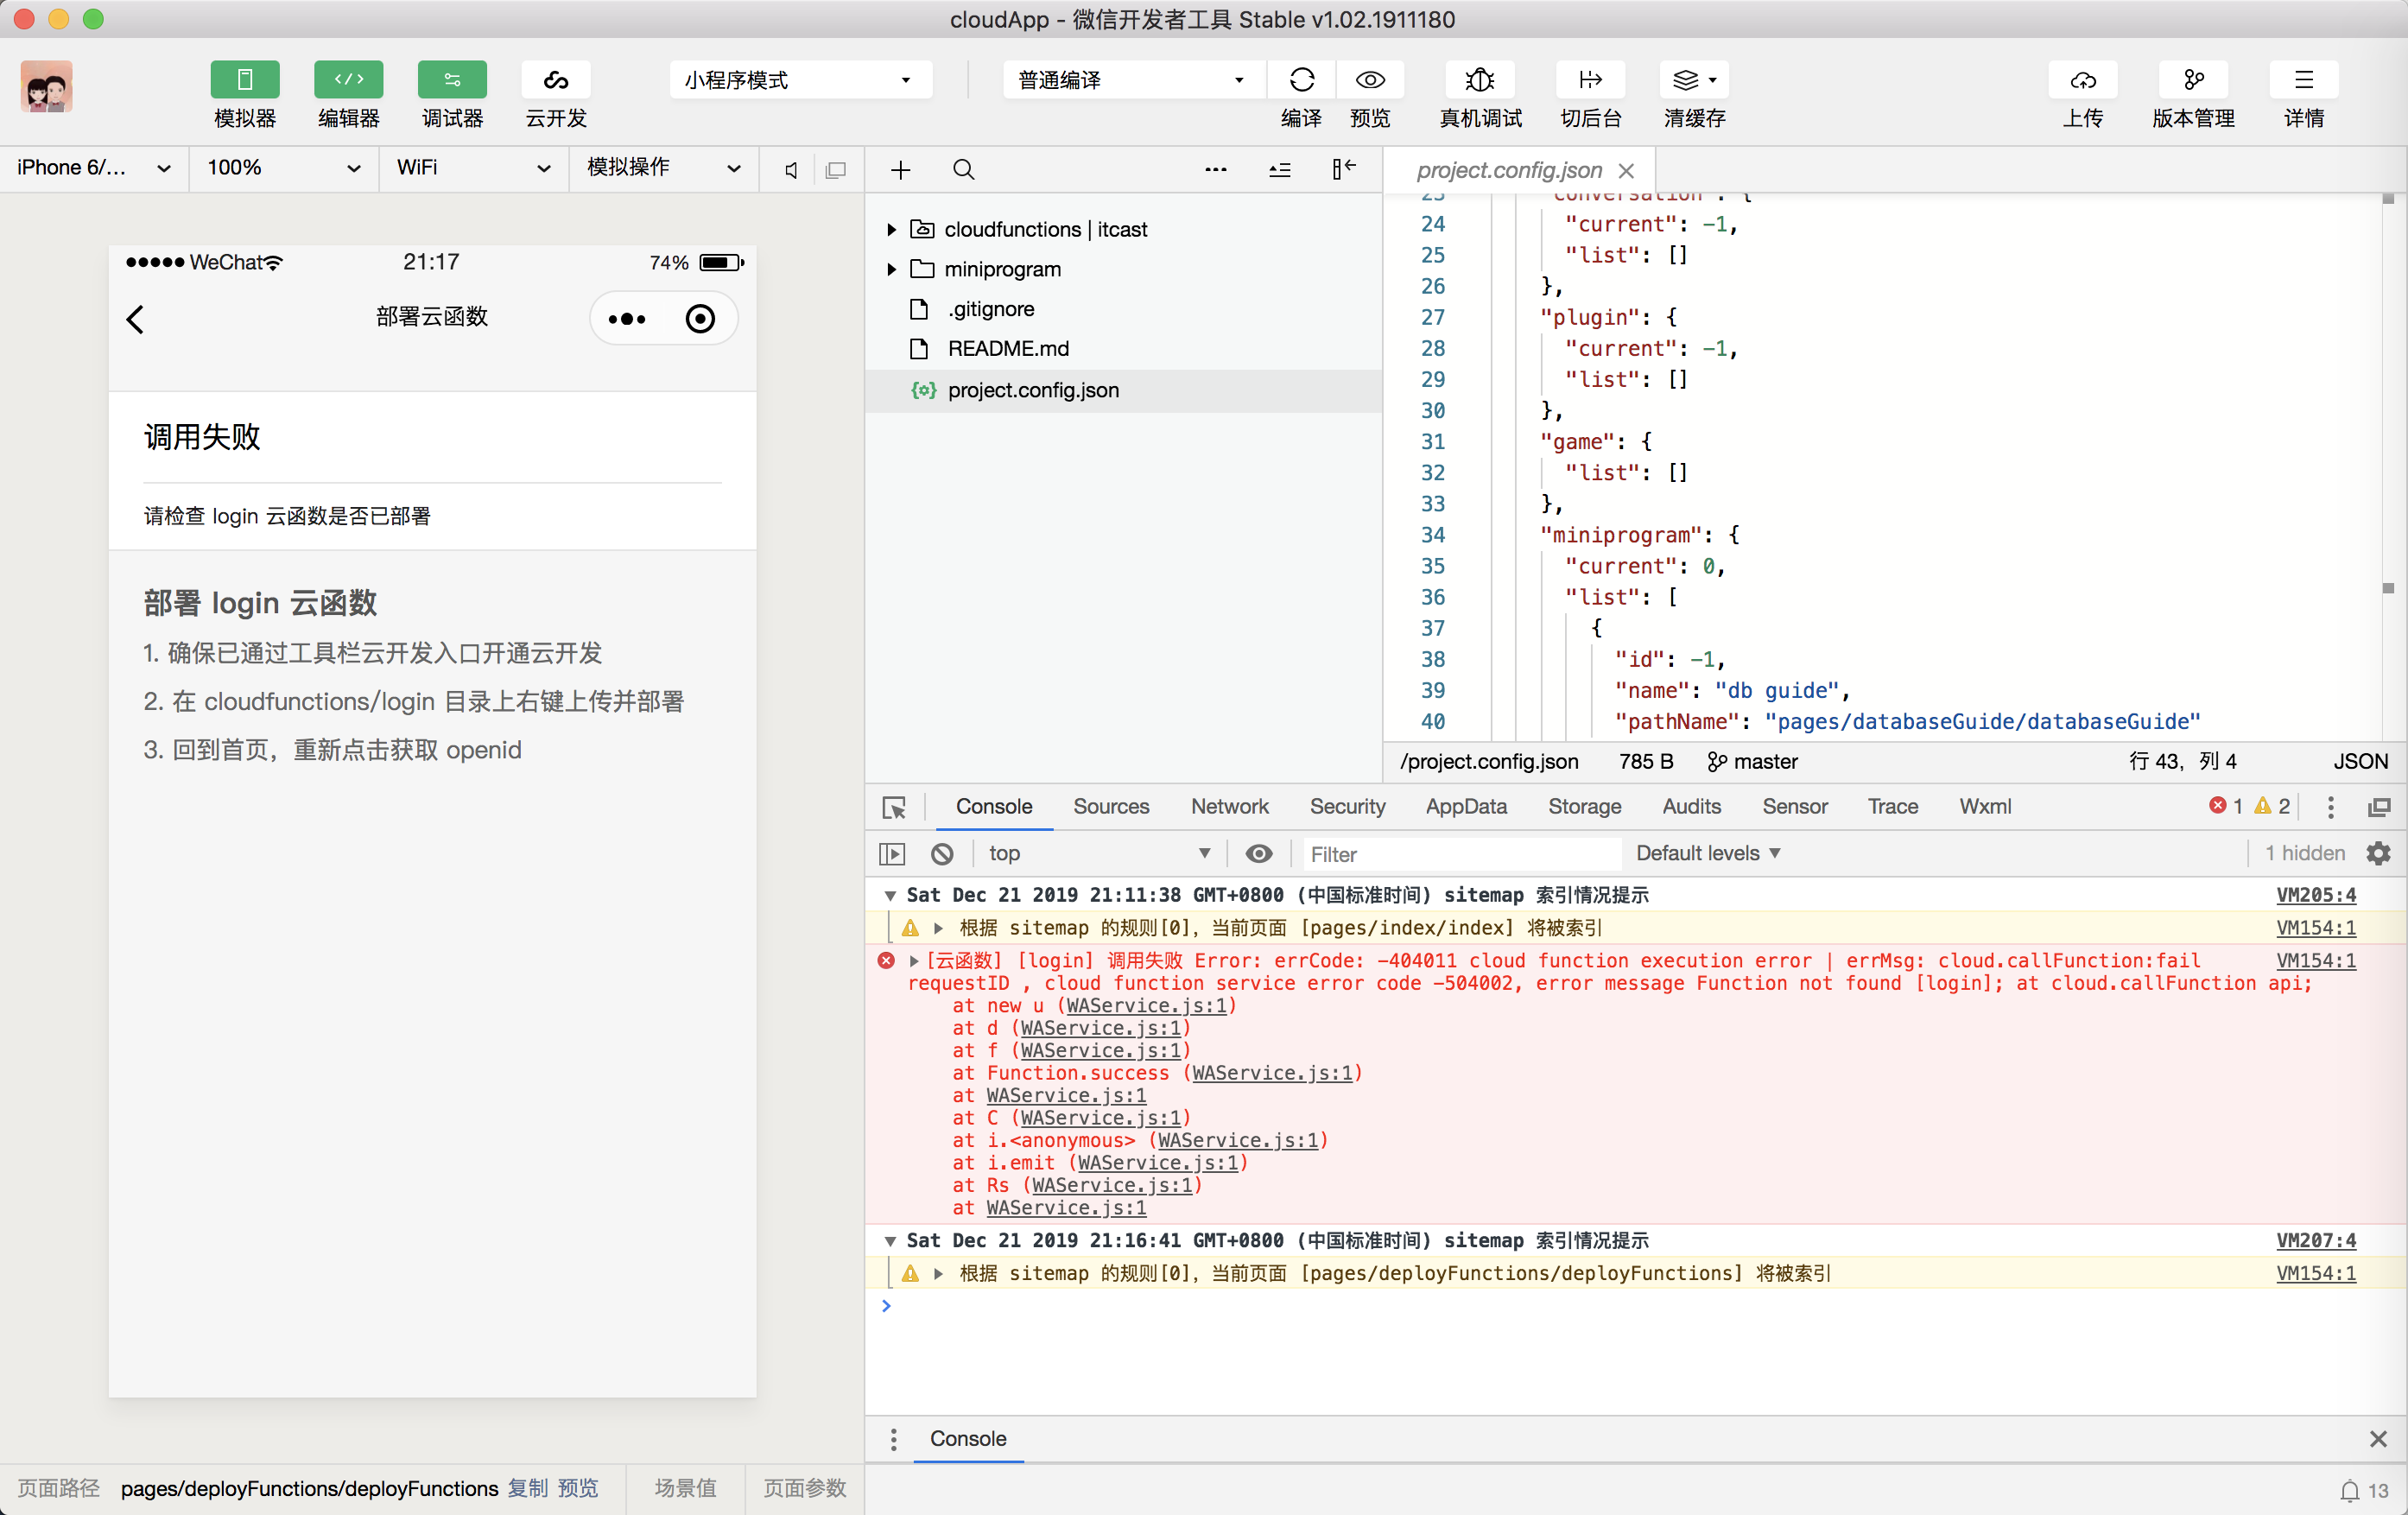Open the 模拟操作 simulate actions dropdown
The width and height of the screenshot is (2408, 1515).
[x=663, y=168]
